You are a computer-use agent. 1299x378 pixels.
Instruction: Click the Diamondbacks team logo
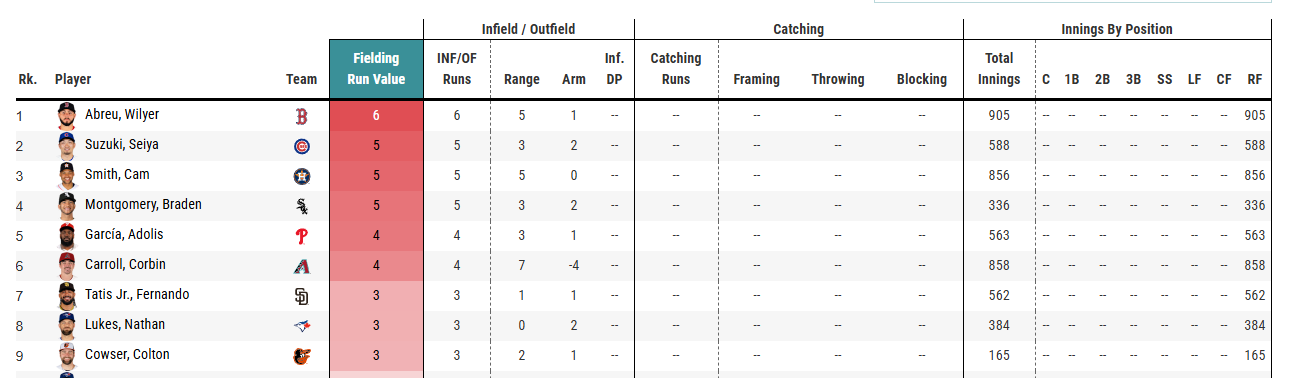pos(301,266)
